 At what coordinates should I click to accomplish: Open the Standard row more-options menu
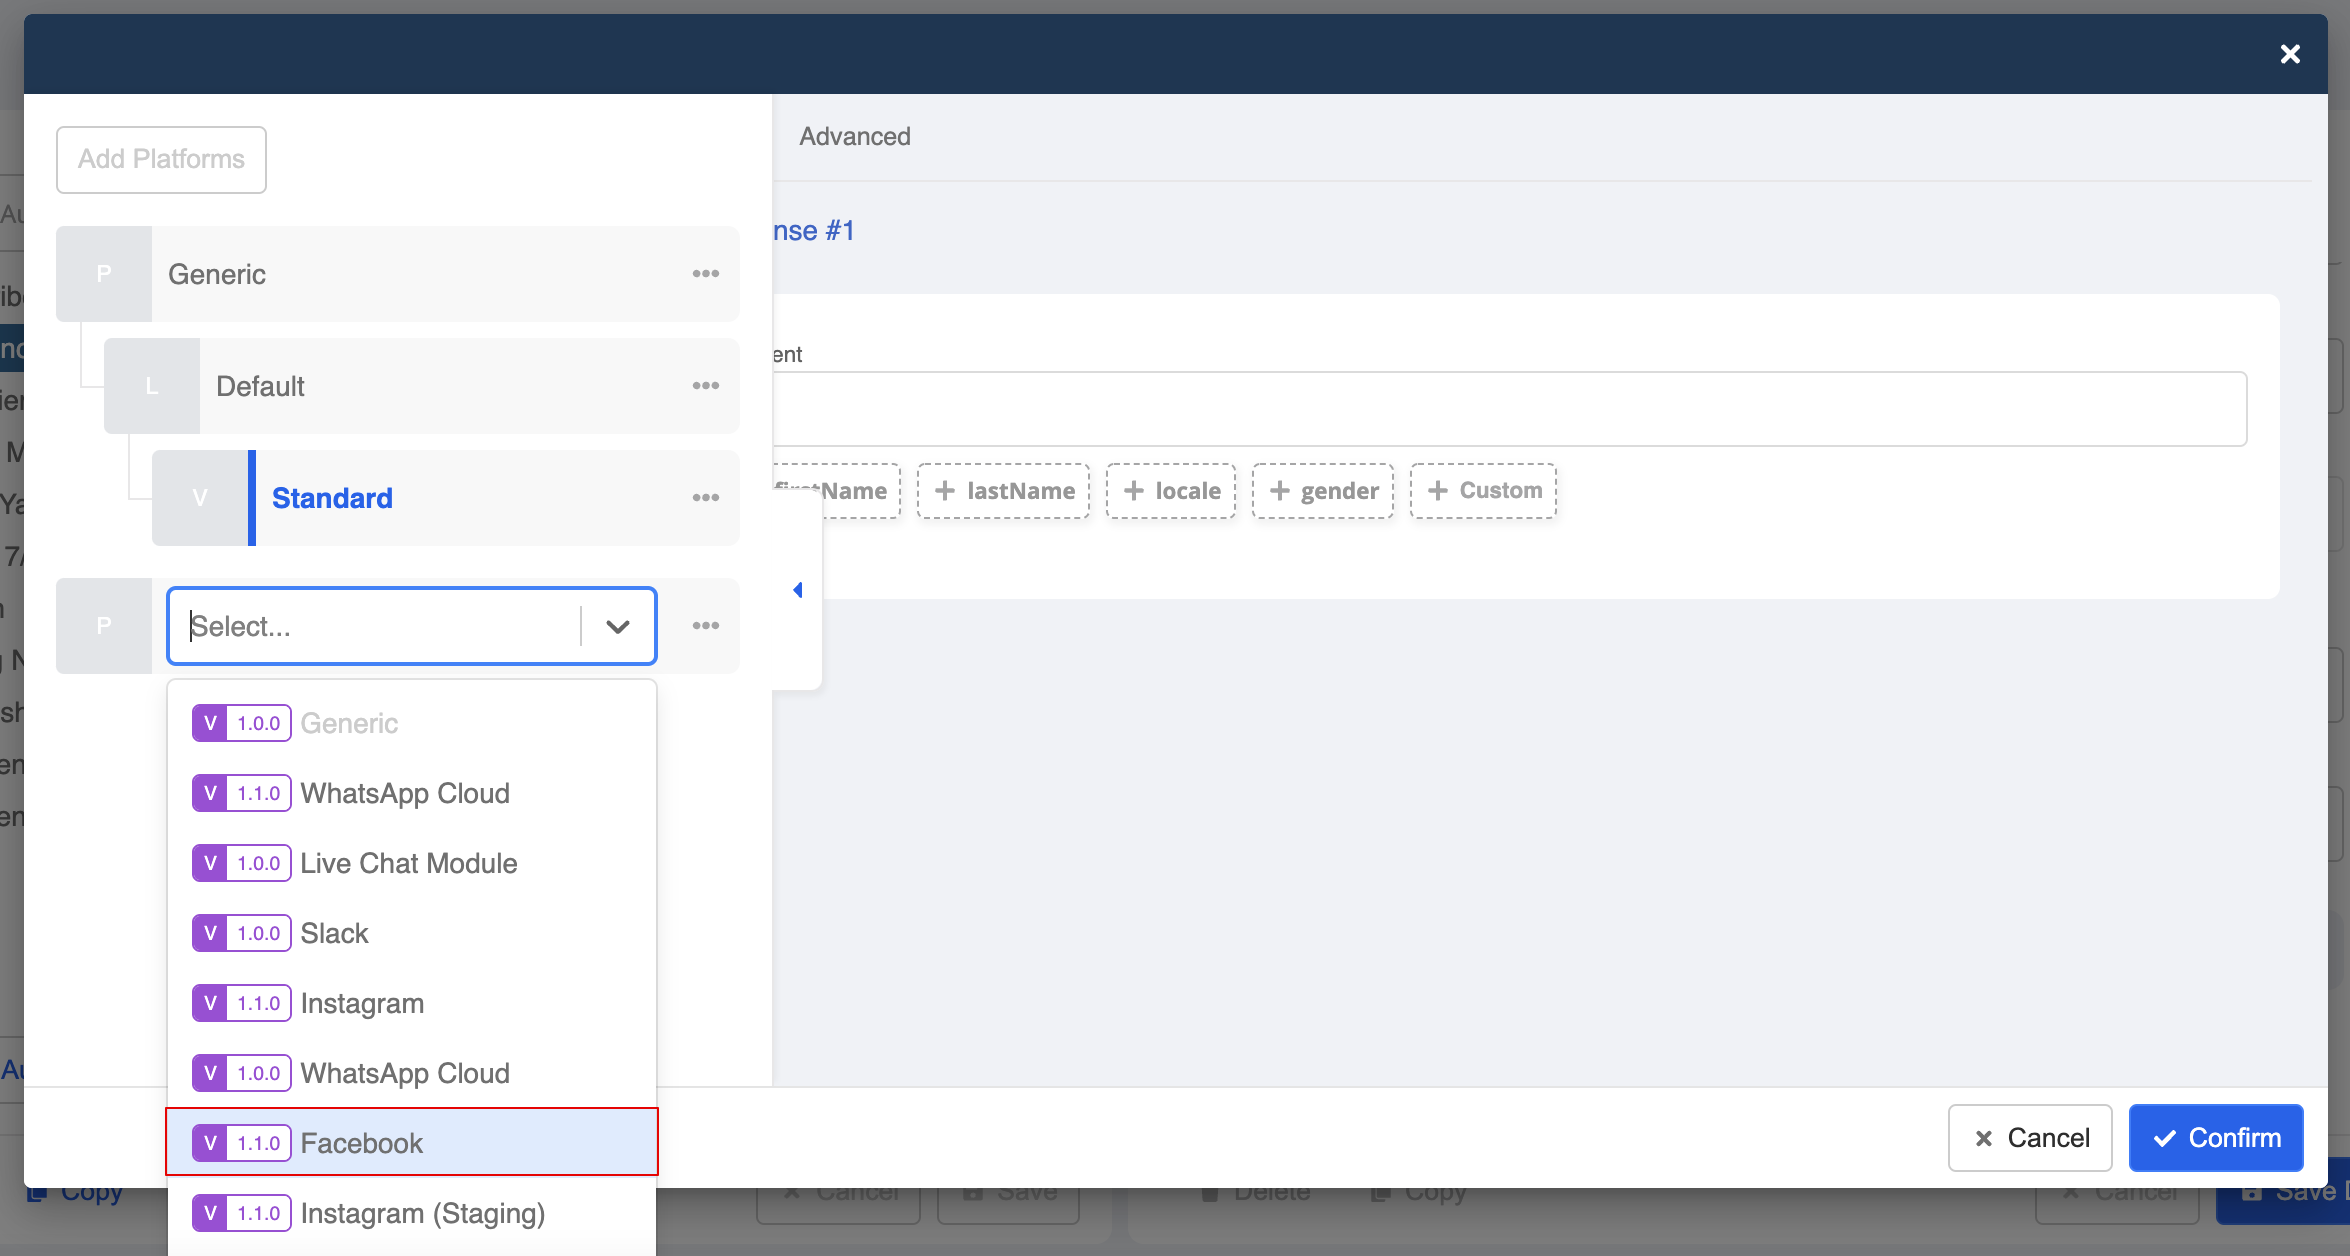[x=706, y=498]
